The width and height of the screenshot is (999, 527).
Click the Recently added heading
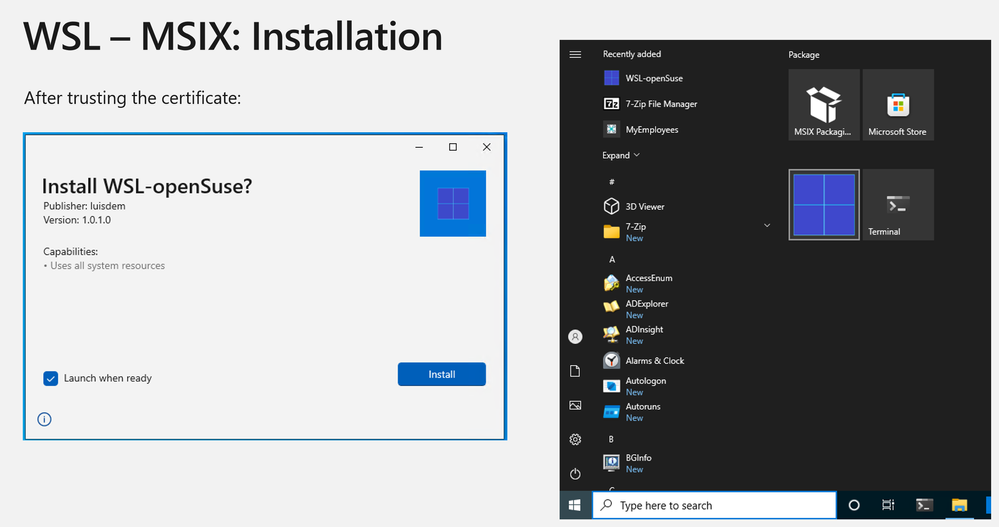tap(632, 54)
